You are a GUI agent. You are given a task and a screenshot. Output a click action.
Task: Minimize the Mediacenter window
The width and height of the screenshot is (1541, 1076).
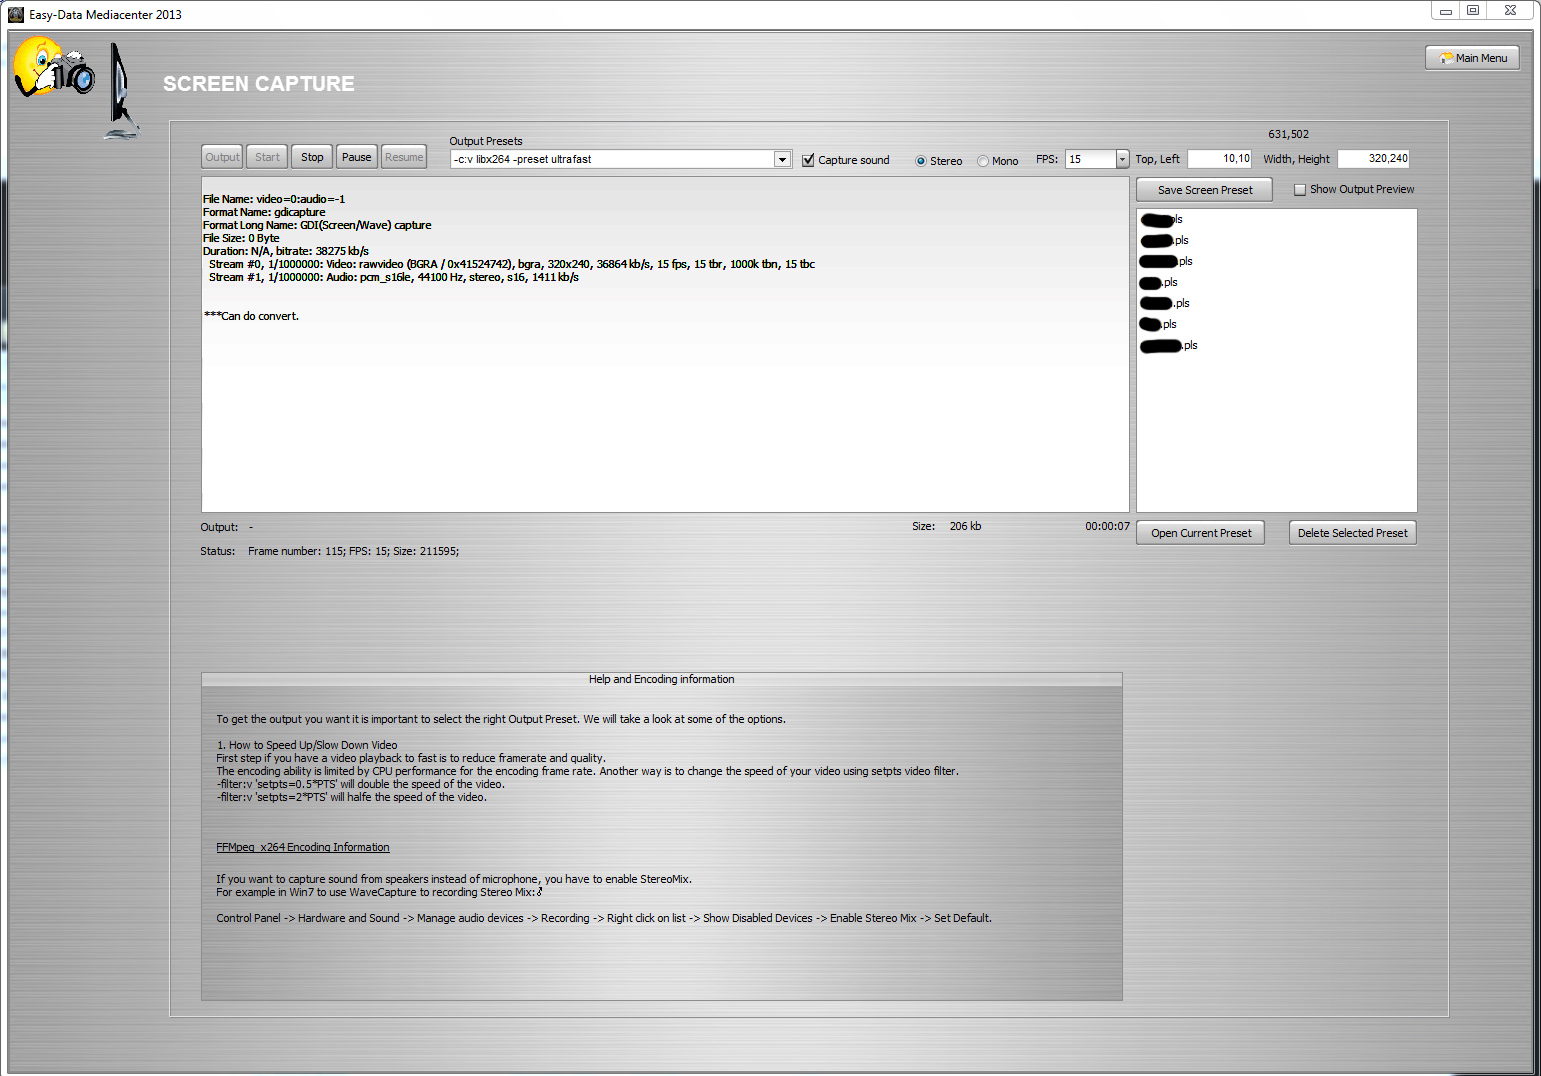click(x=1445, y=11)
